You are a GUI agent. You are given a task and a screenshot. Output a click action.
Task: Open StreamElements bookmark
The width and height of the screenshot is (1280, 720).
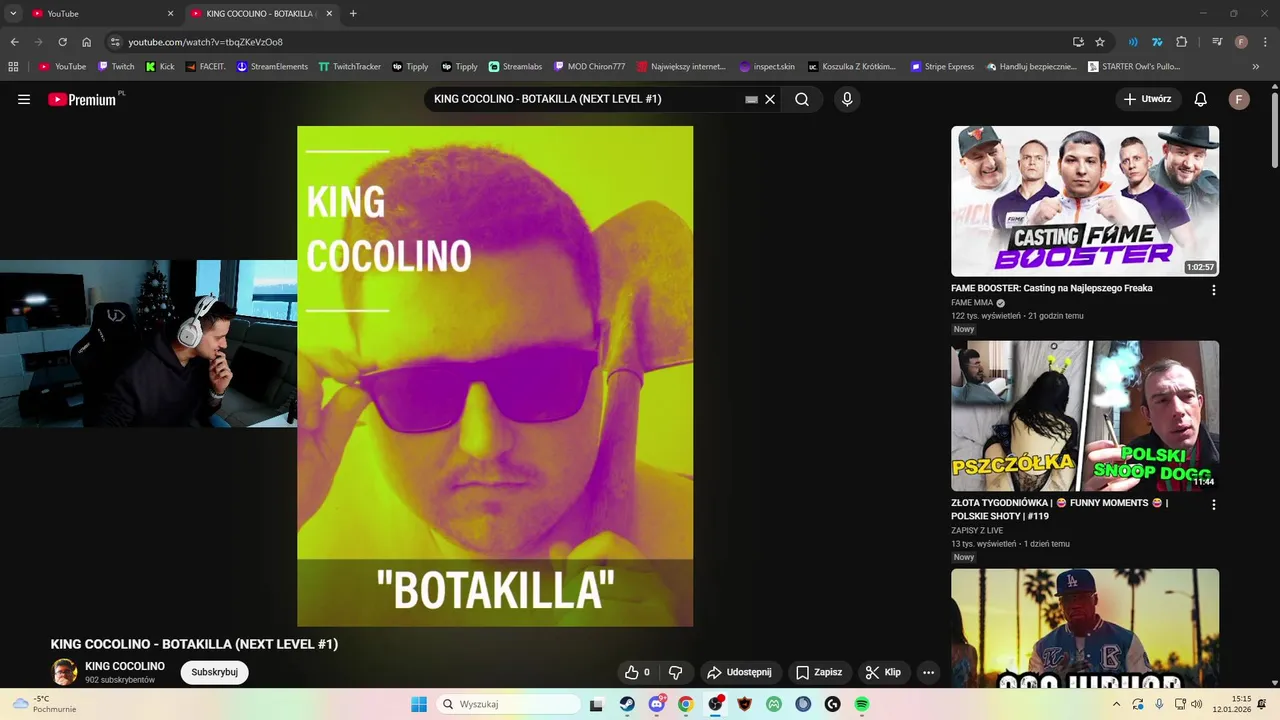272,67
